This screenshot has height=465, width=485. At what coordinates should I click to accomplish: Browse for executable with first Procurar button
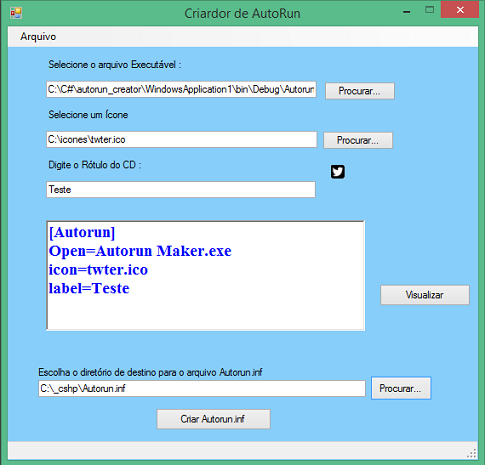[360, 91]
